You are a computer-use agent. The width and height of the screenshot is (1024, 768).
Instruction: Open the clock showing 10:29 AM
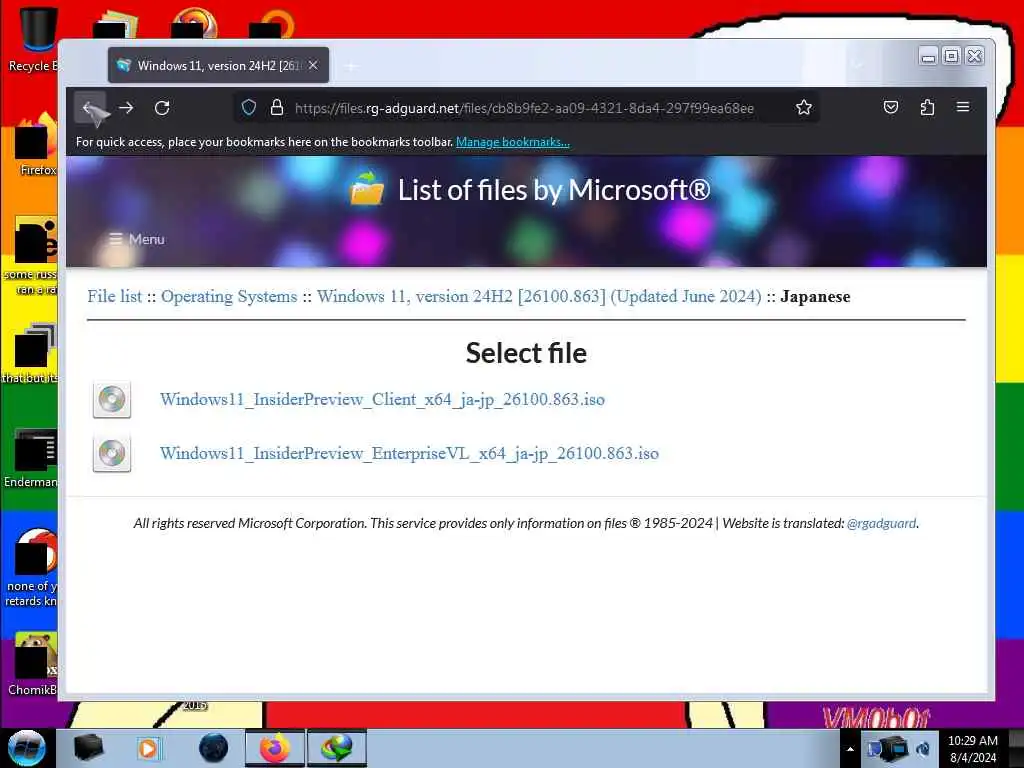click(x=972, y=749)
